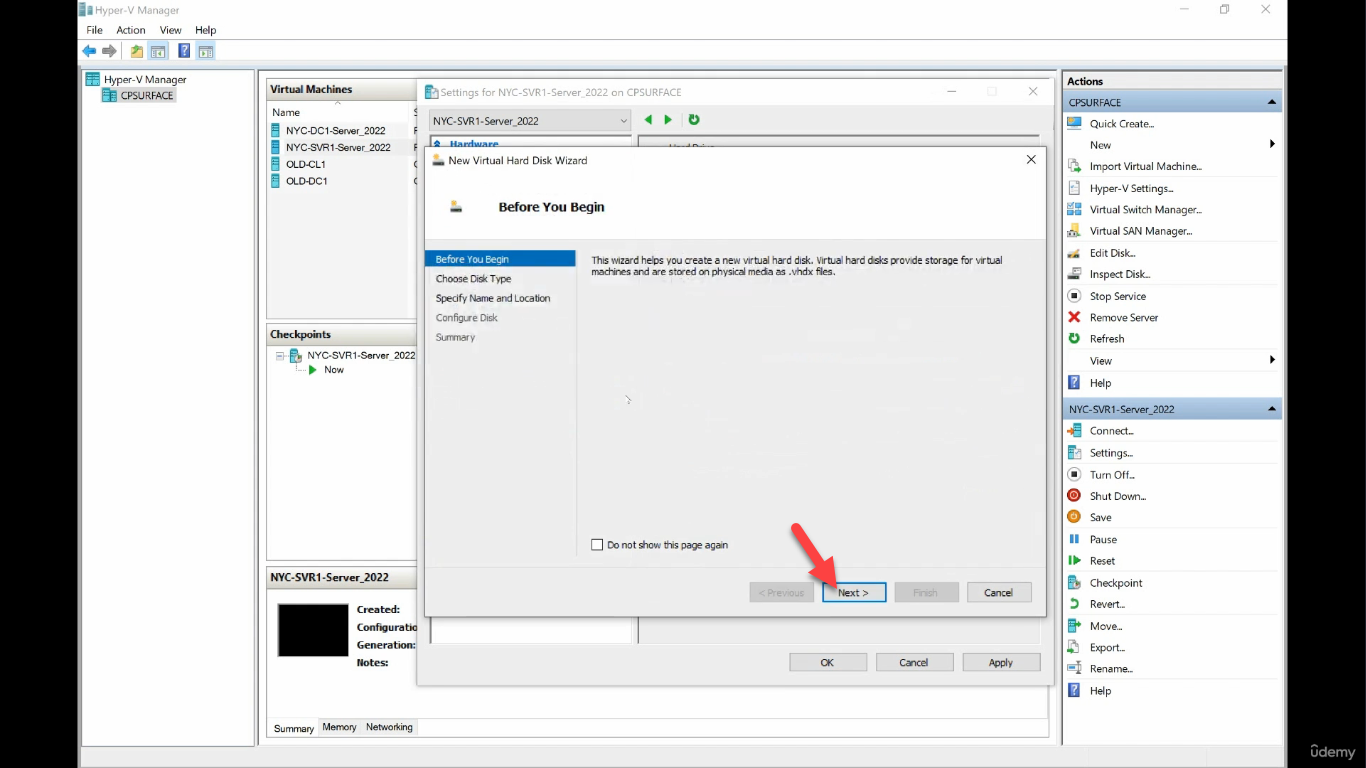Click the Import Virtual Machine icon

(x=1074, y=166)
